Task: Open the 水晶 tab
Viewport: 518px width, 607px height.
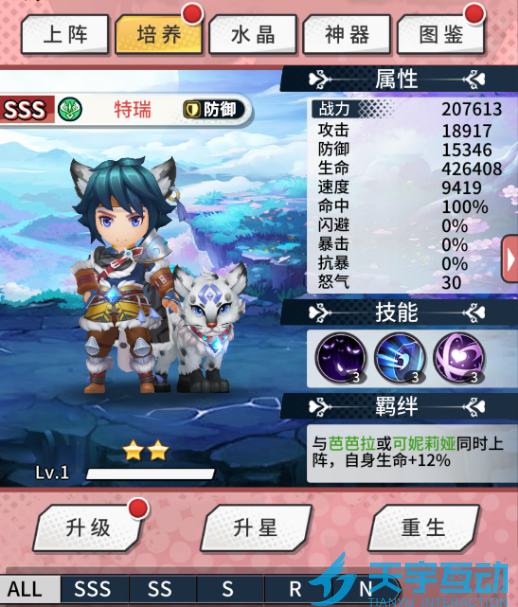Action: point(253,34)
